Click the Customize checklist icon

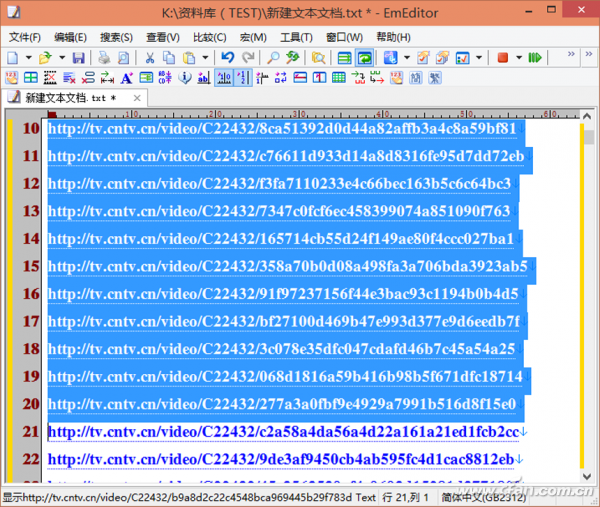pyautogui.click(x=462, y=58)
